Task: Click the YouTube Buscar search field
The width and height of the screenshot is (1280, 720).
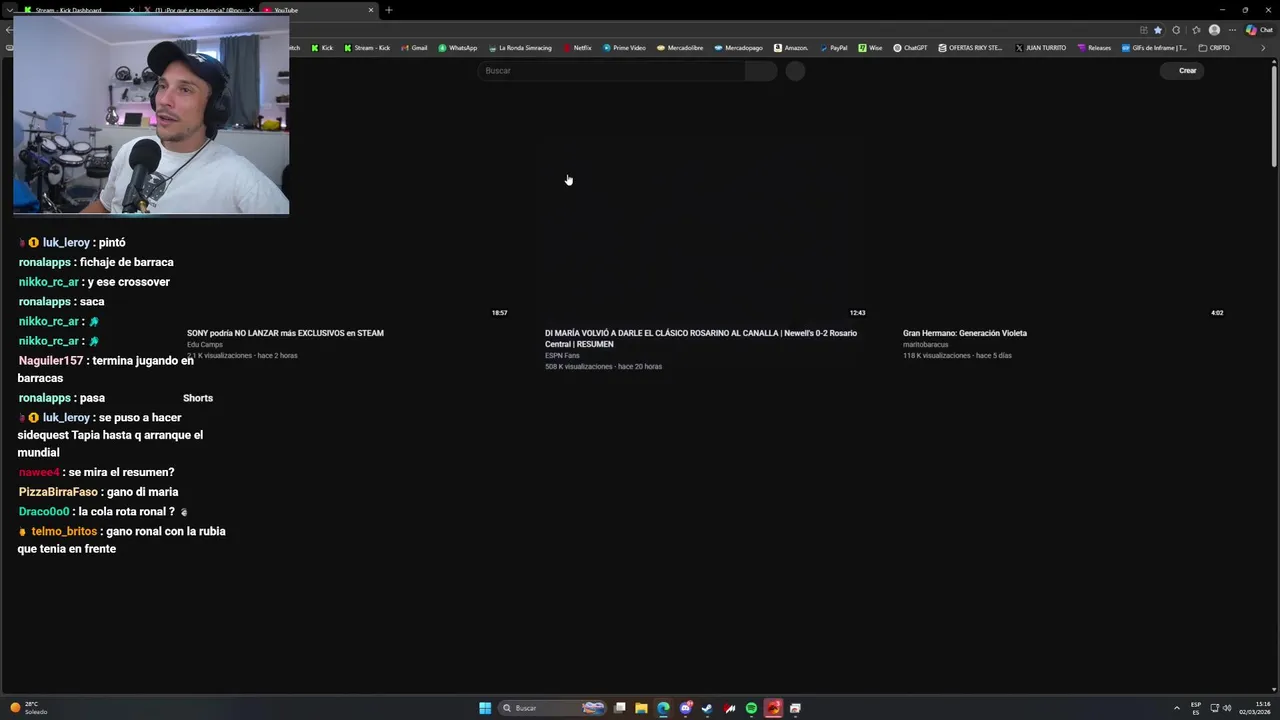Action: click(x=611, y=71)
